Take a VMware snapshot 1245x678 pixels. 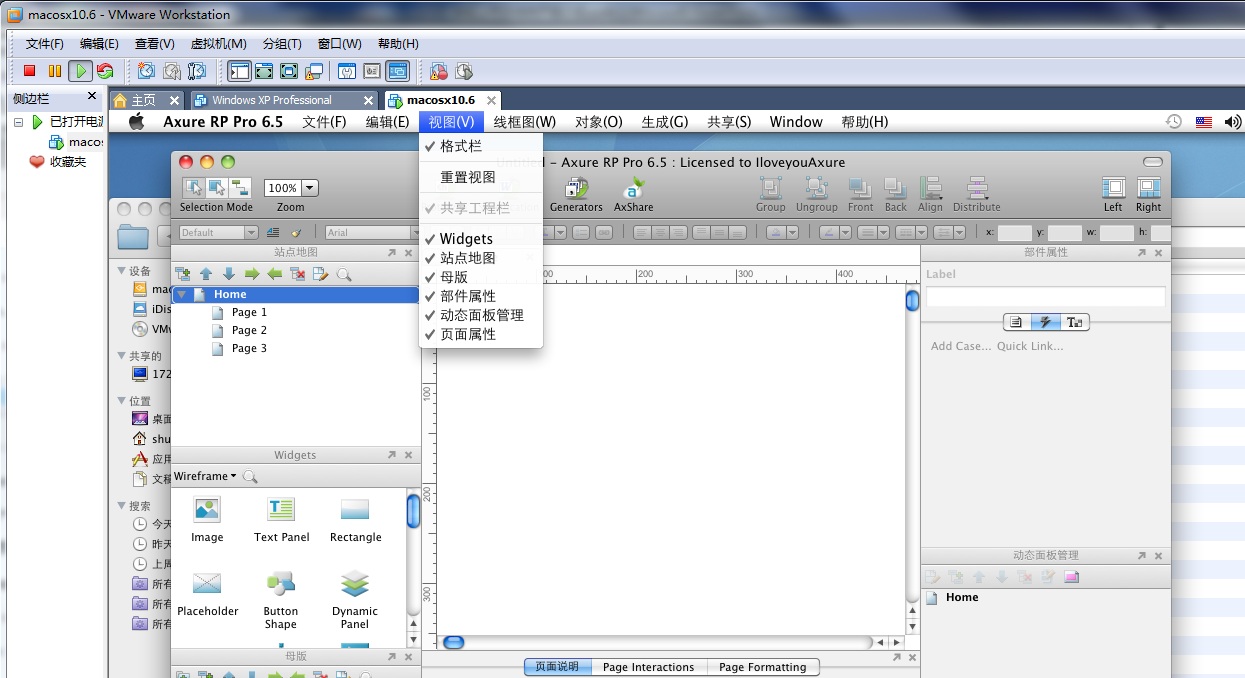[x=147, y=71]
